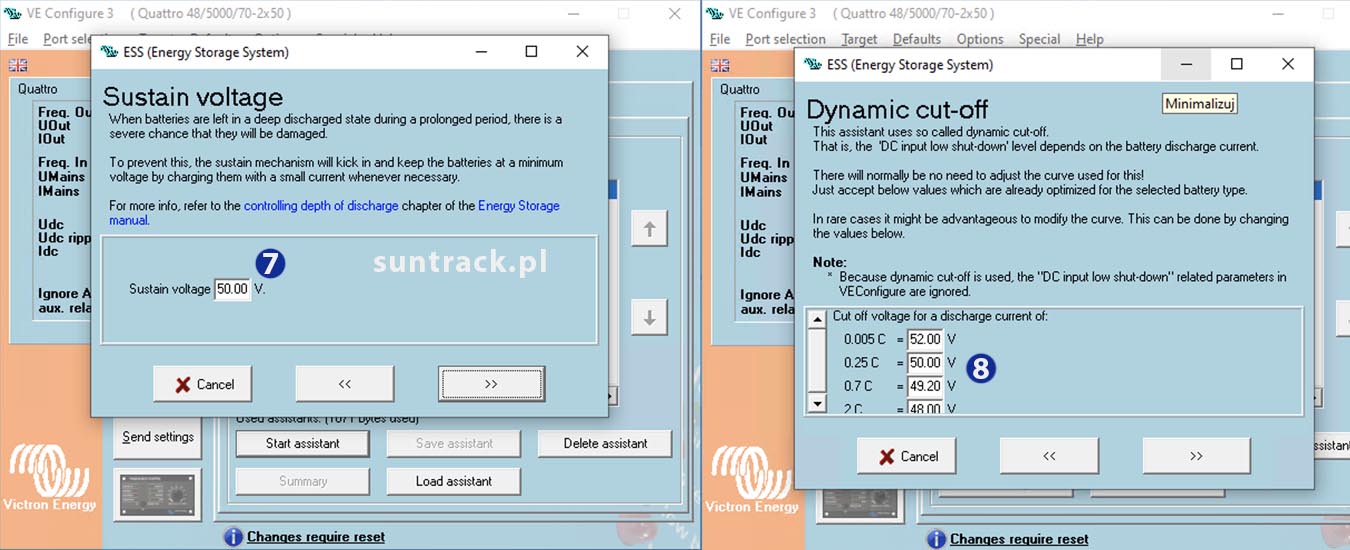
Task: Go back from Dynamic cut-off page
Action: pyautogui.click(x=1049, y=456)
